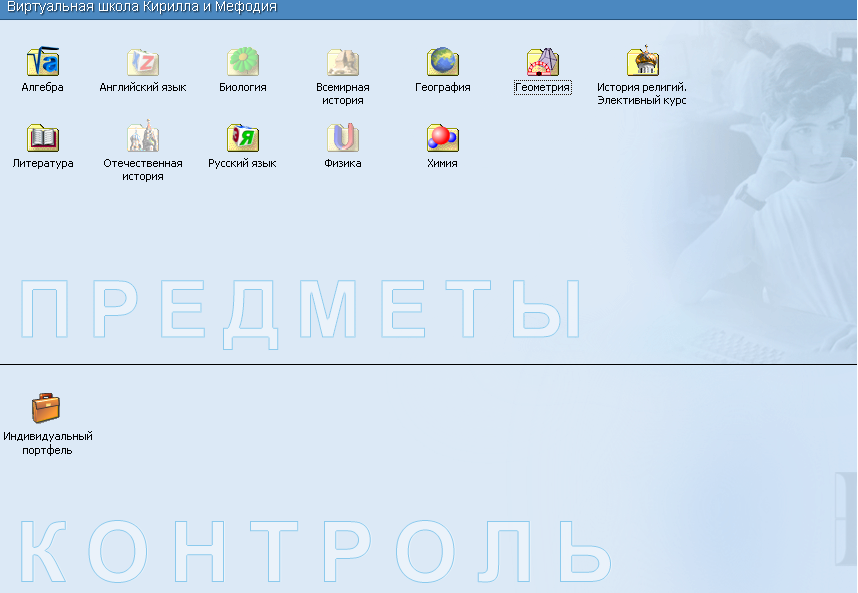Click the 'Отечественная история' text label
Screen dimensions: 858x593
pyautogui.click(x=143, y=170)
